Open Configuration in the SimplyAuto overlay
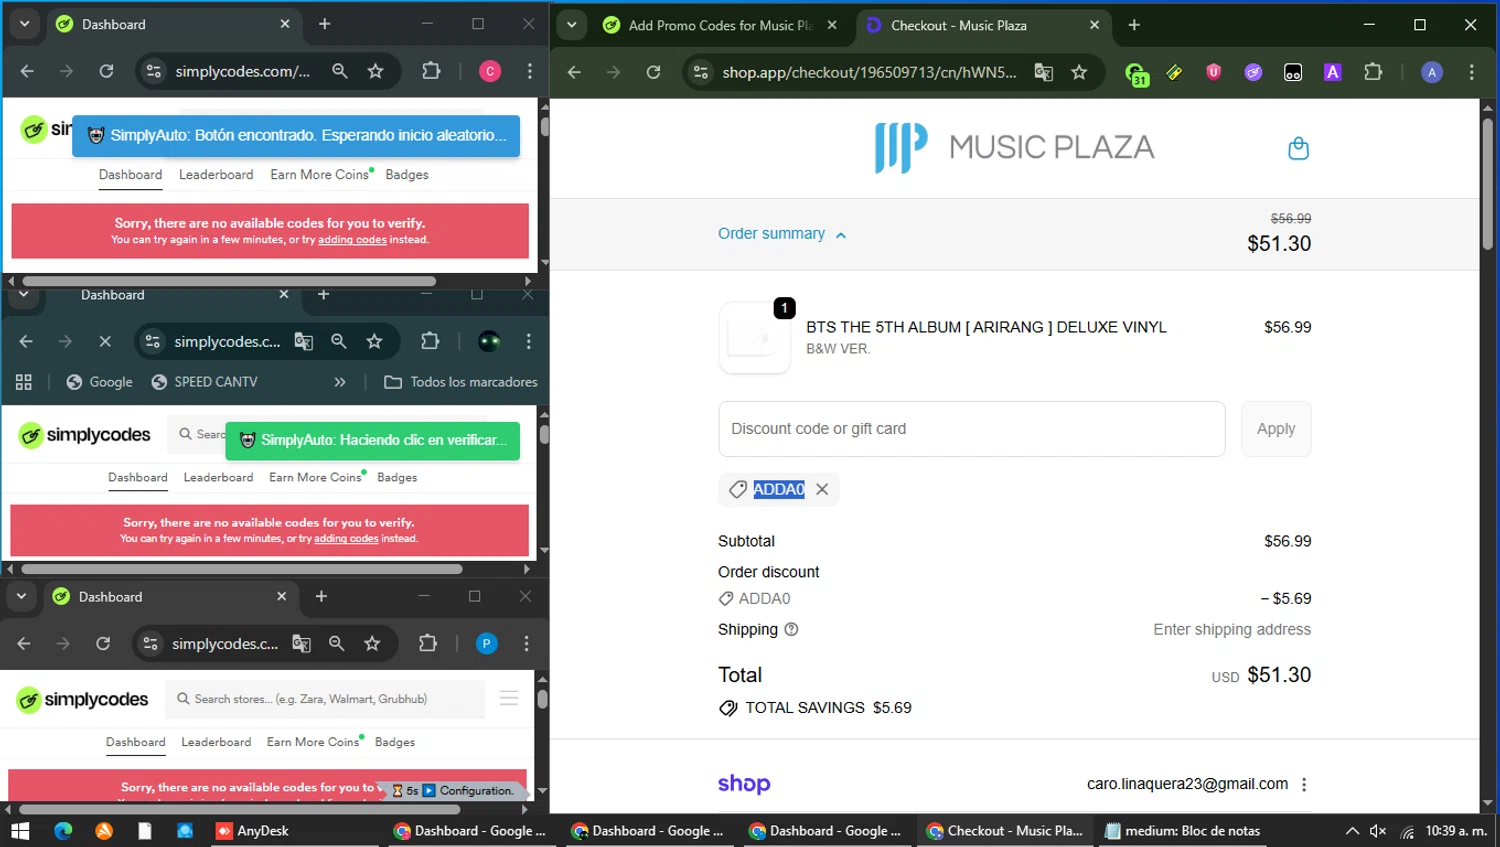The width and height of the screenshot is (1500, 847). point(476,790)
